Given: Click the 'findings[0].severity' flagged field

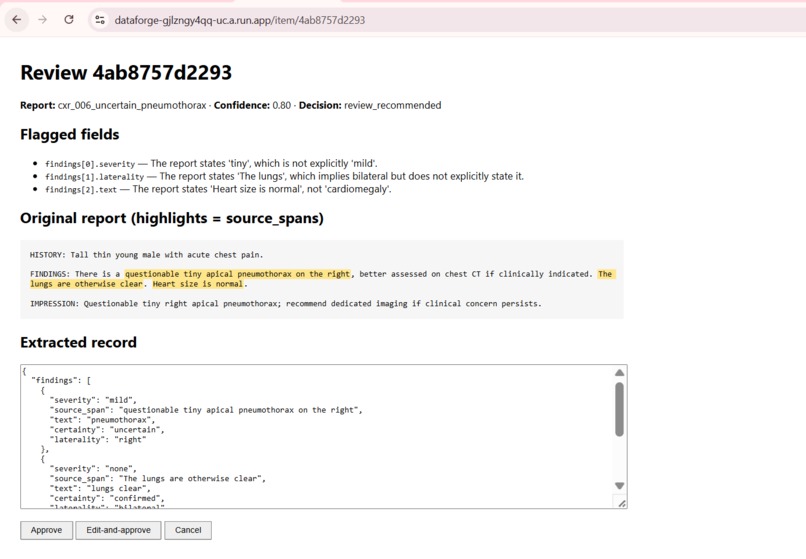Looking at the screenshot, I should pos(90,164).
